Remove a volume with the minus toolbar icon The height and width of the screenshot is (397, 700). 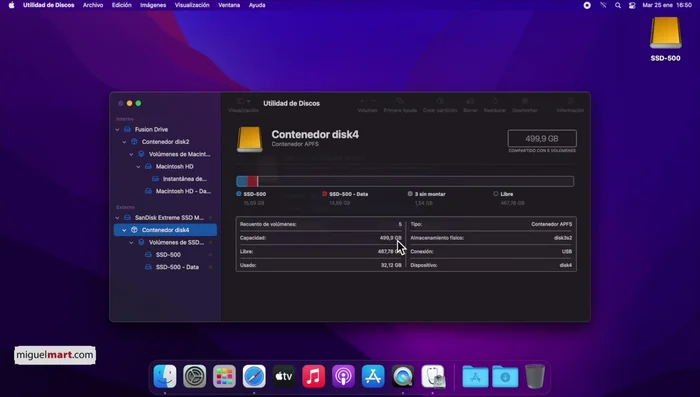374,101
